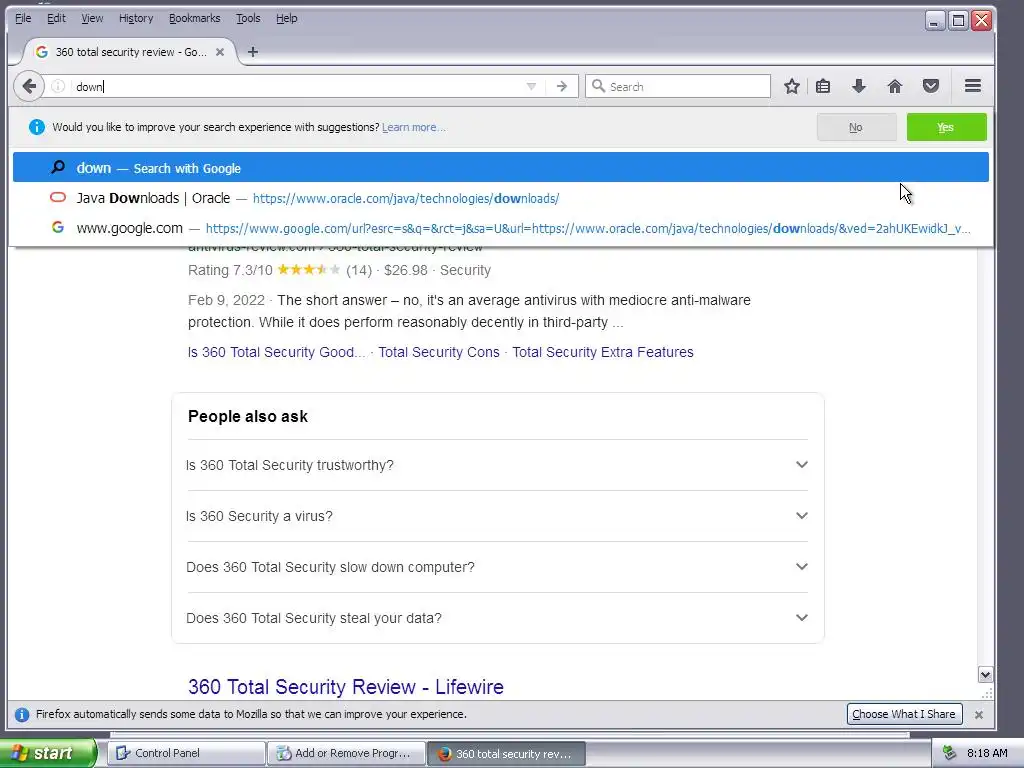Viewport: 1024px width, 768px height.
Task: Switch to Add or Remove Programs taskbar item
Action: [346, 753]
